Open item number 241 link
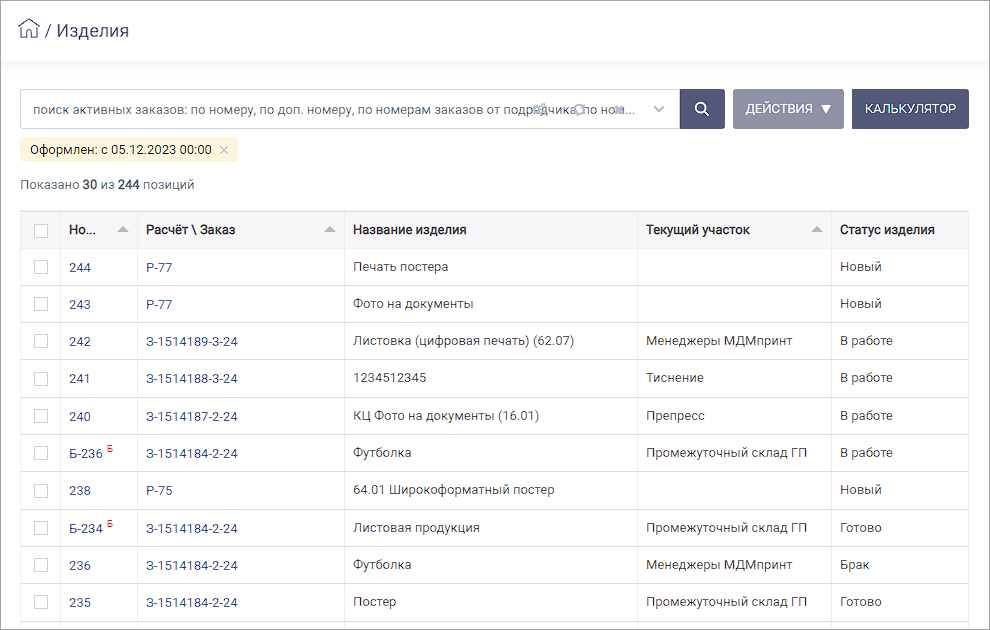This screenshot has height=630, width=990. tap(80, 379)
